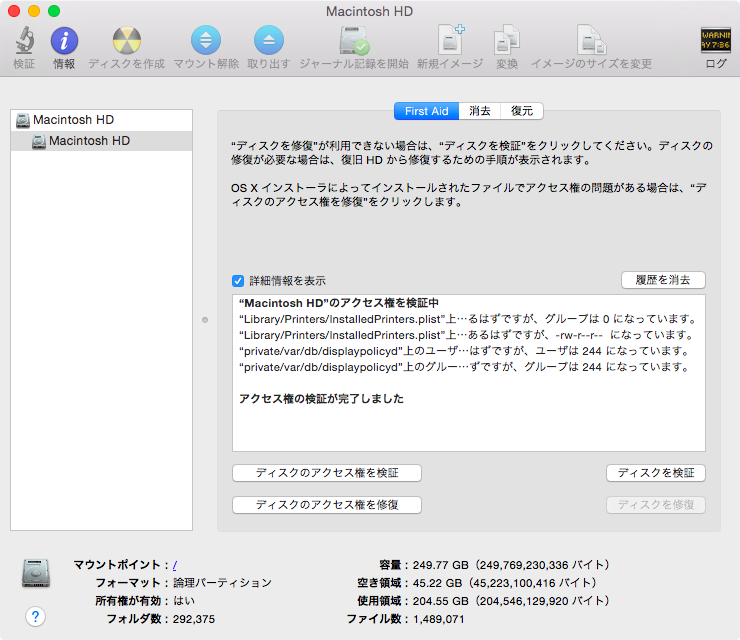Click the ディスクを作成 burn disc icon
This screenshot has height=640, width=740.
126,40
